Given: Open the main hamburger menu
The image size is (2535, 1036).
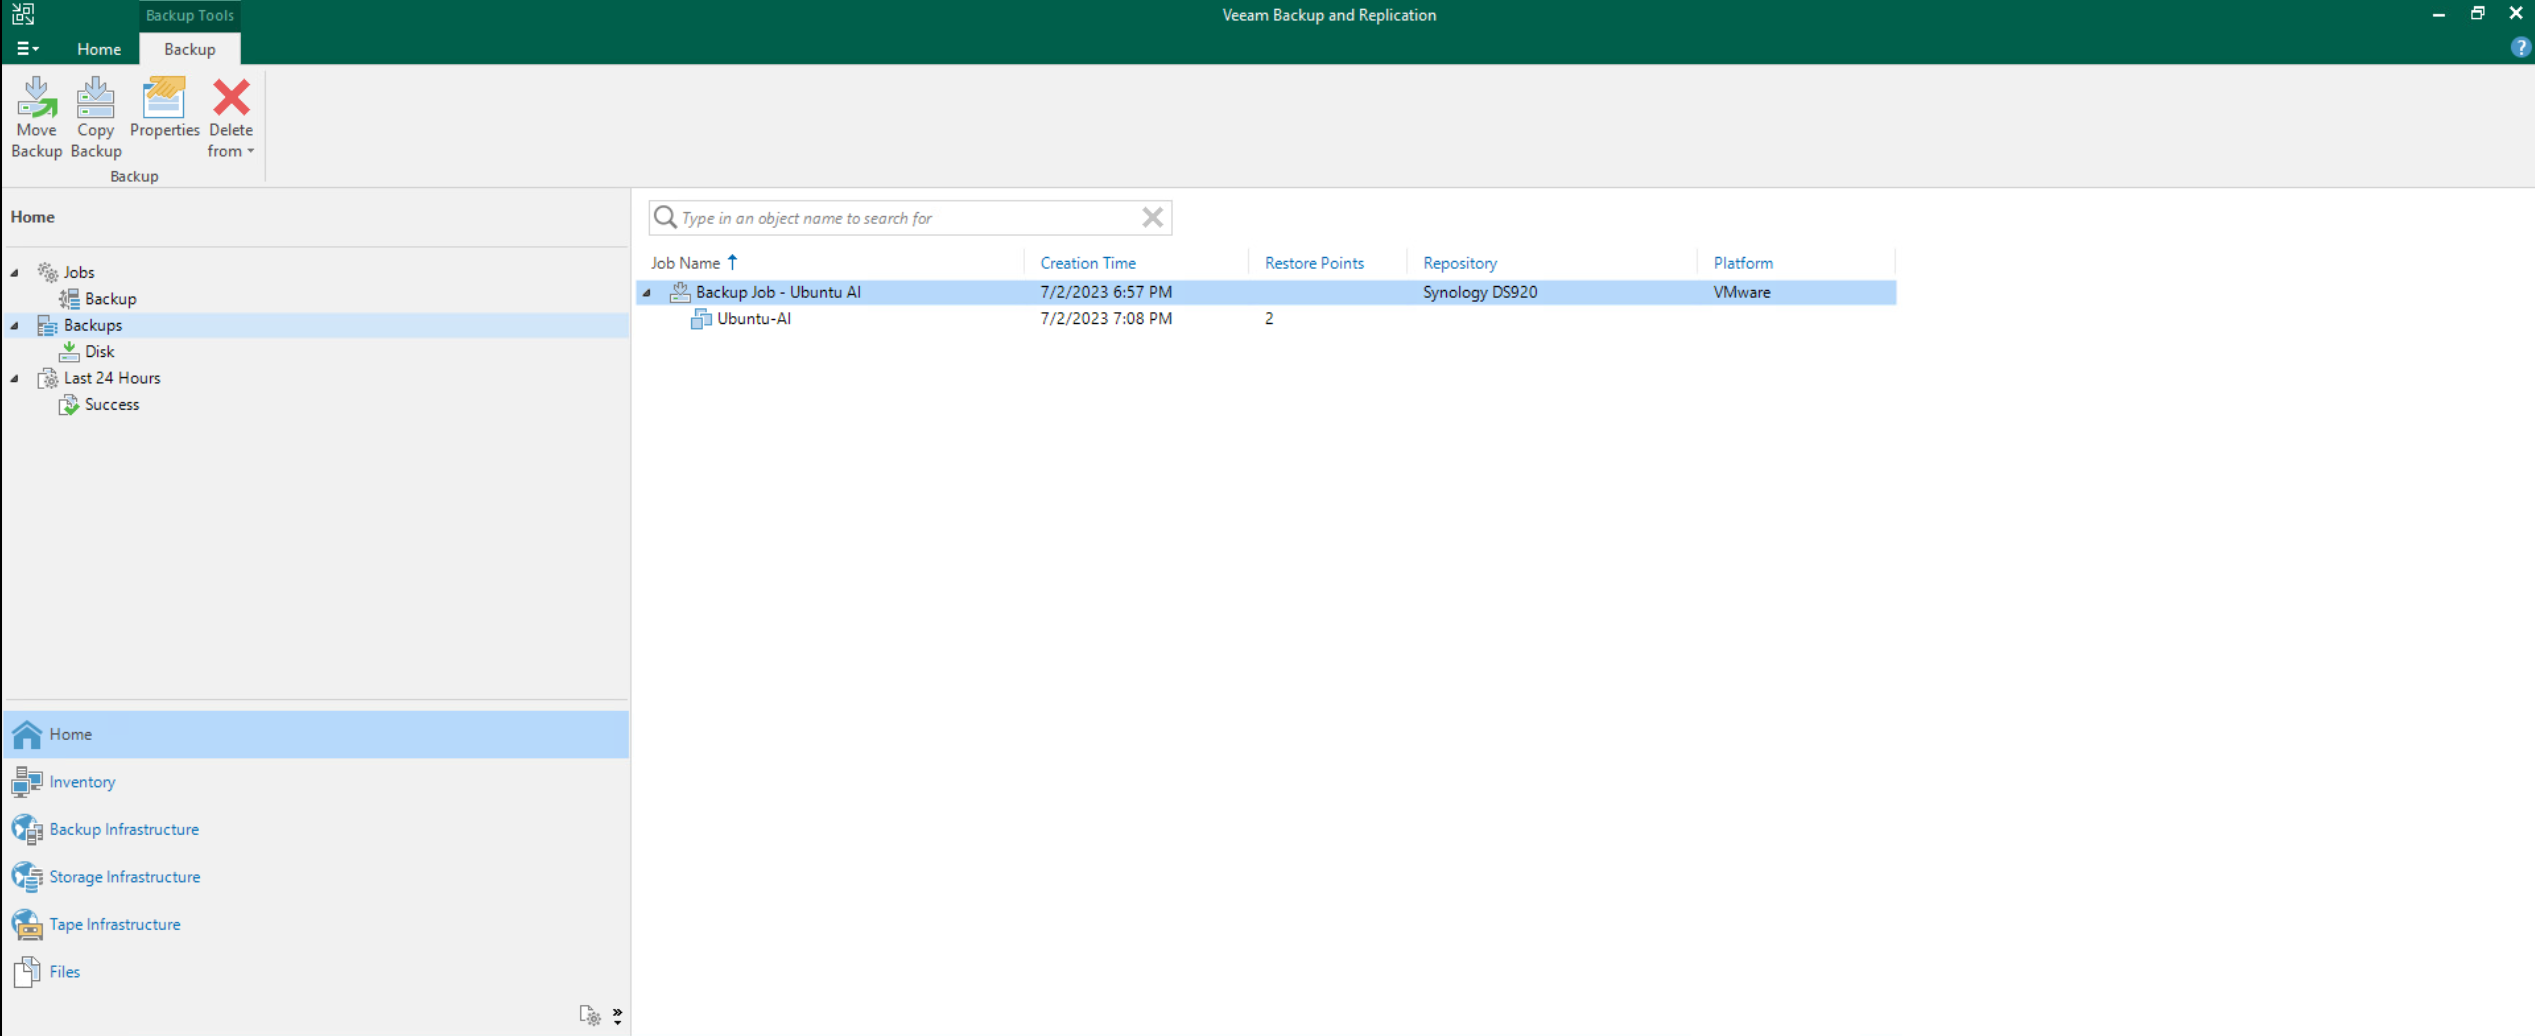Looking at the screenshot, I should 27,48.
